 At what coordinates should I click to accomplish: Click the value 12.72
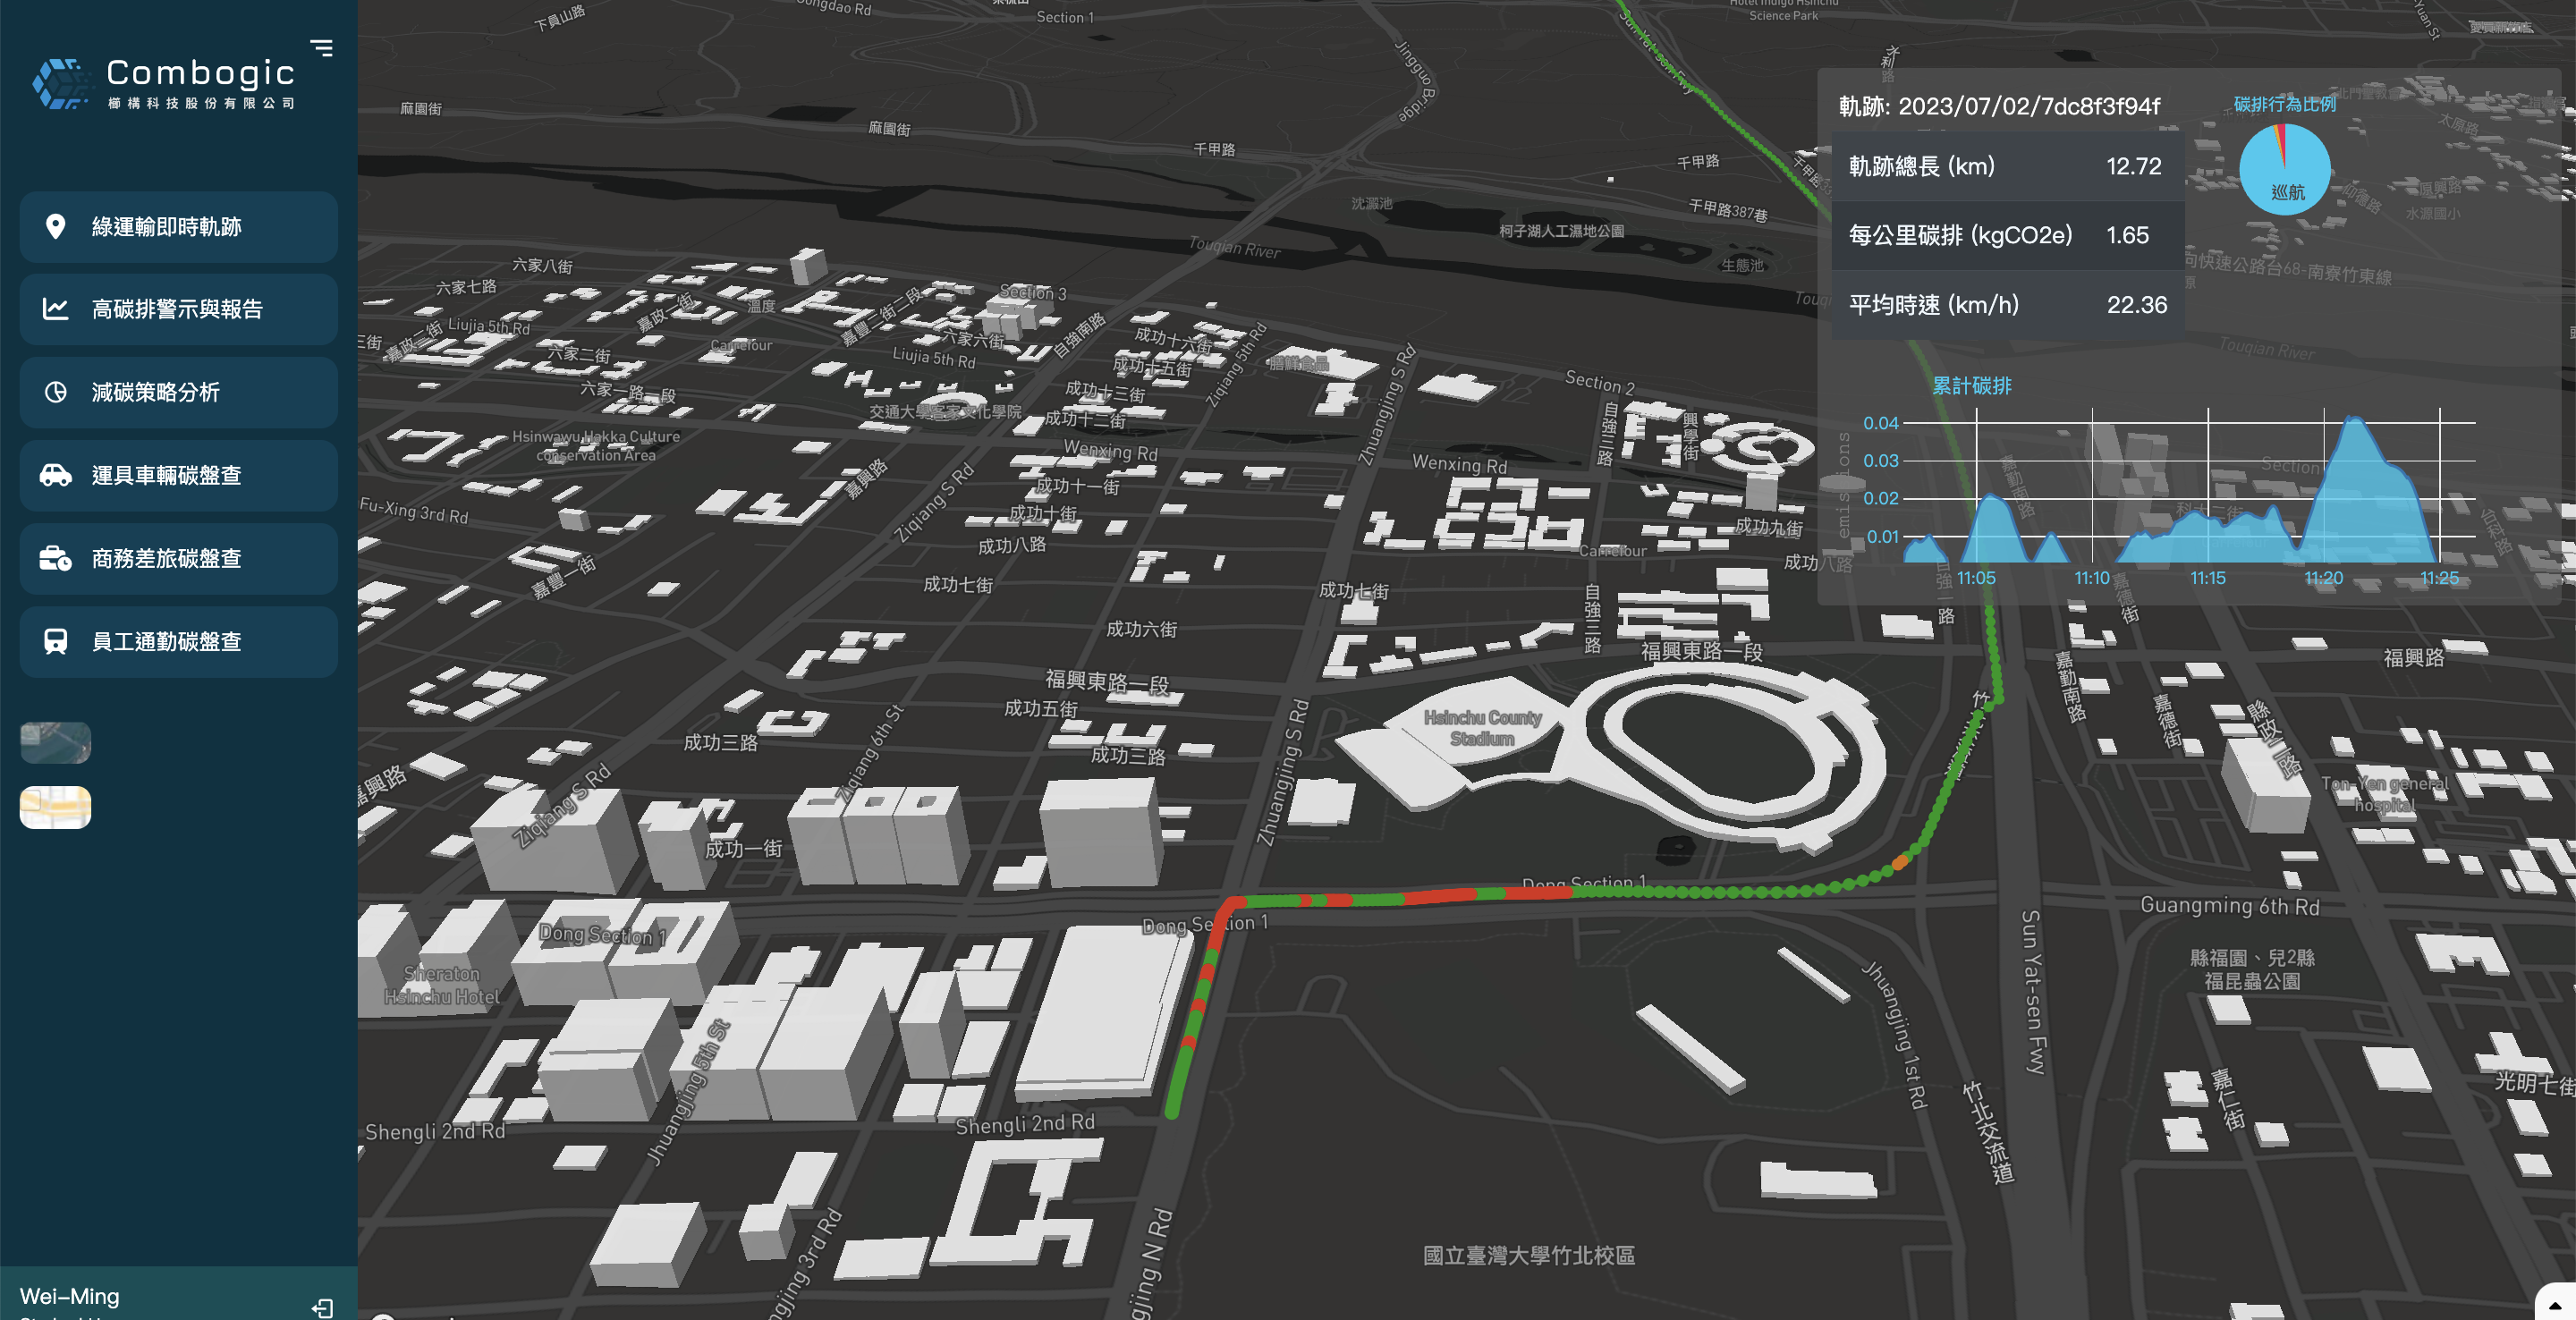click(2133, 166)
